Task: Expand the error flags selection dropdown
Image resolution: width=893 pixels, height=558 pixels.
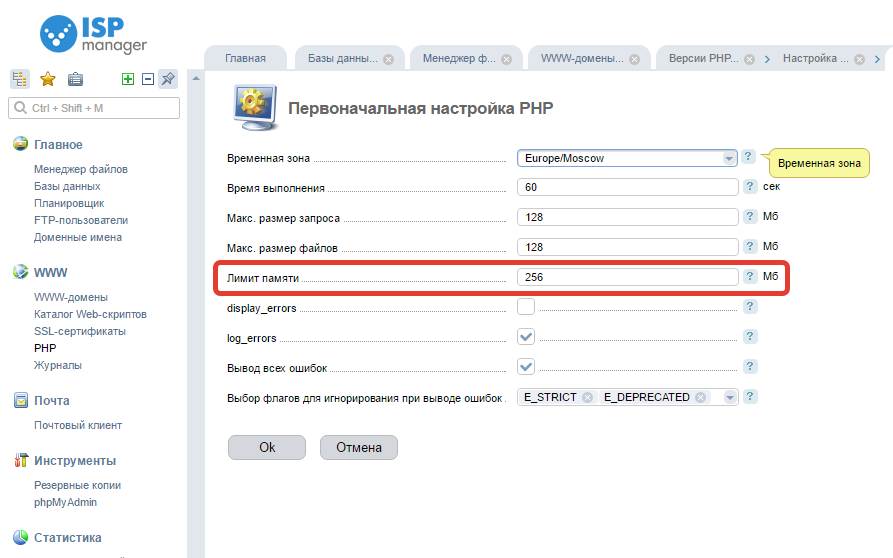Action: pos(729,397)
